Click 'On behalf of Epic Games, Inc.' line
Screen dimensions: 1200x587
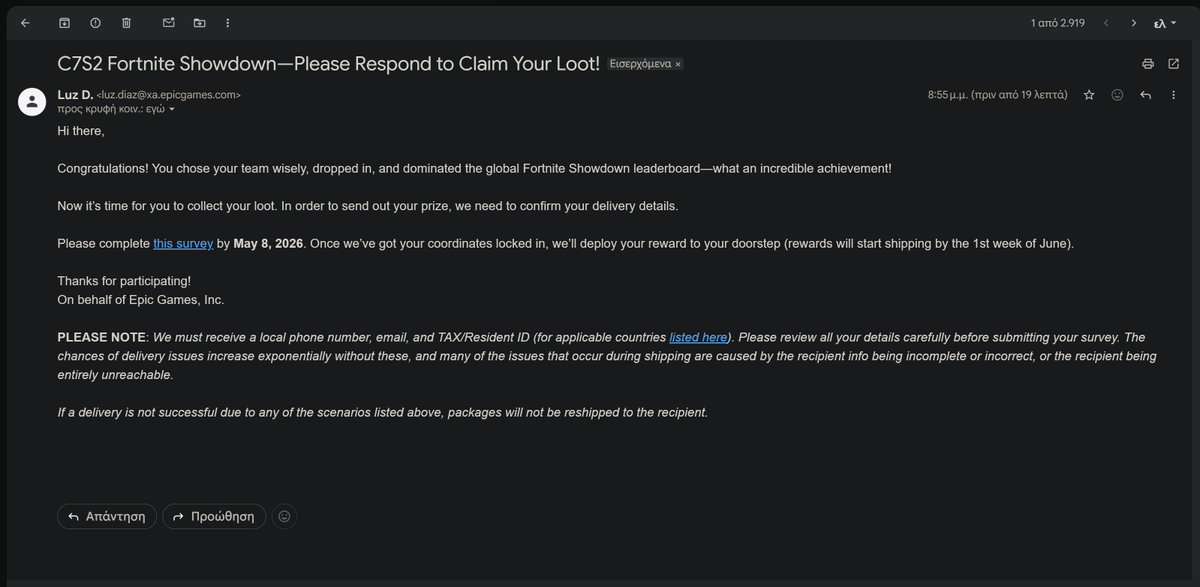pyautogui.click(x=141, y=299)
